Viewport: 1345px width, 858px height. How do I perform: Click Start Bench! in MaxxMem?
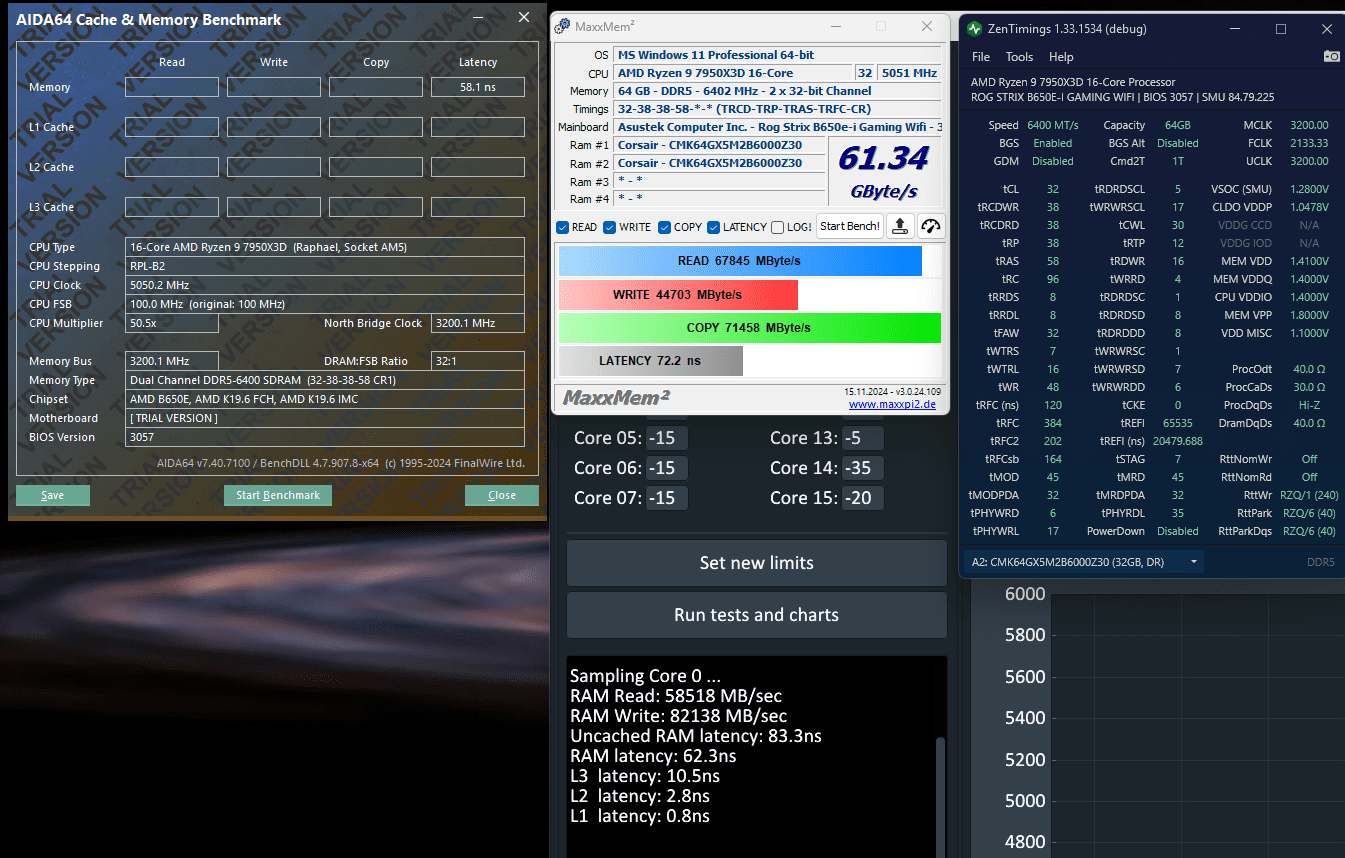click(850, 226)
